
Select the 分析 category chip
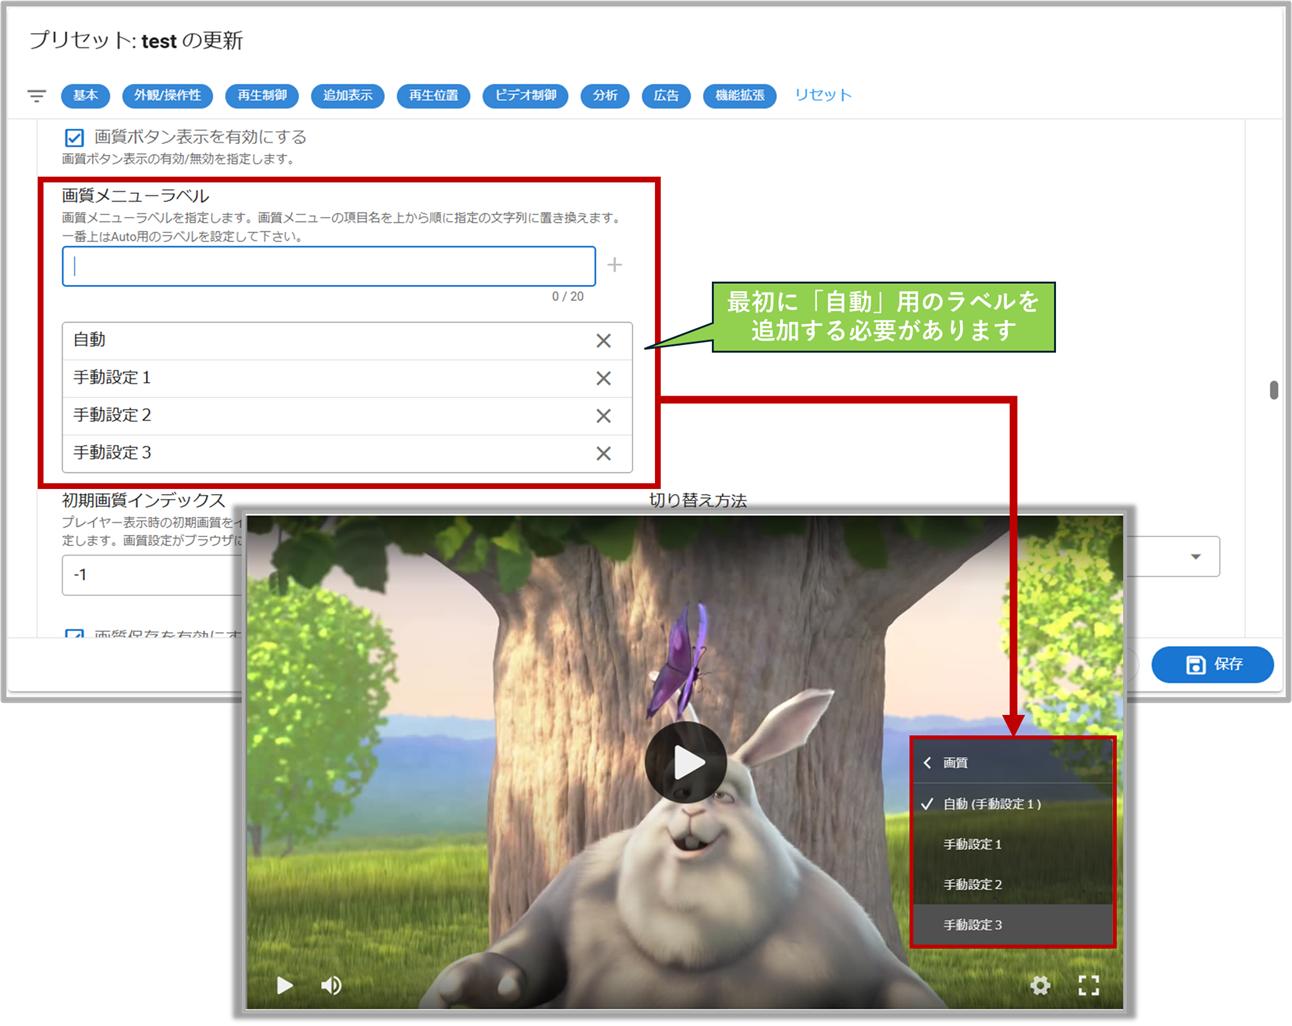click(x=605, y=96)
